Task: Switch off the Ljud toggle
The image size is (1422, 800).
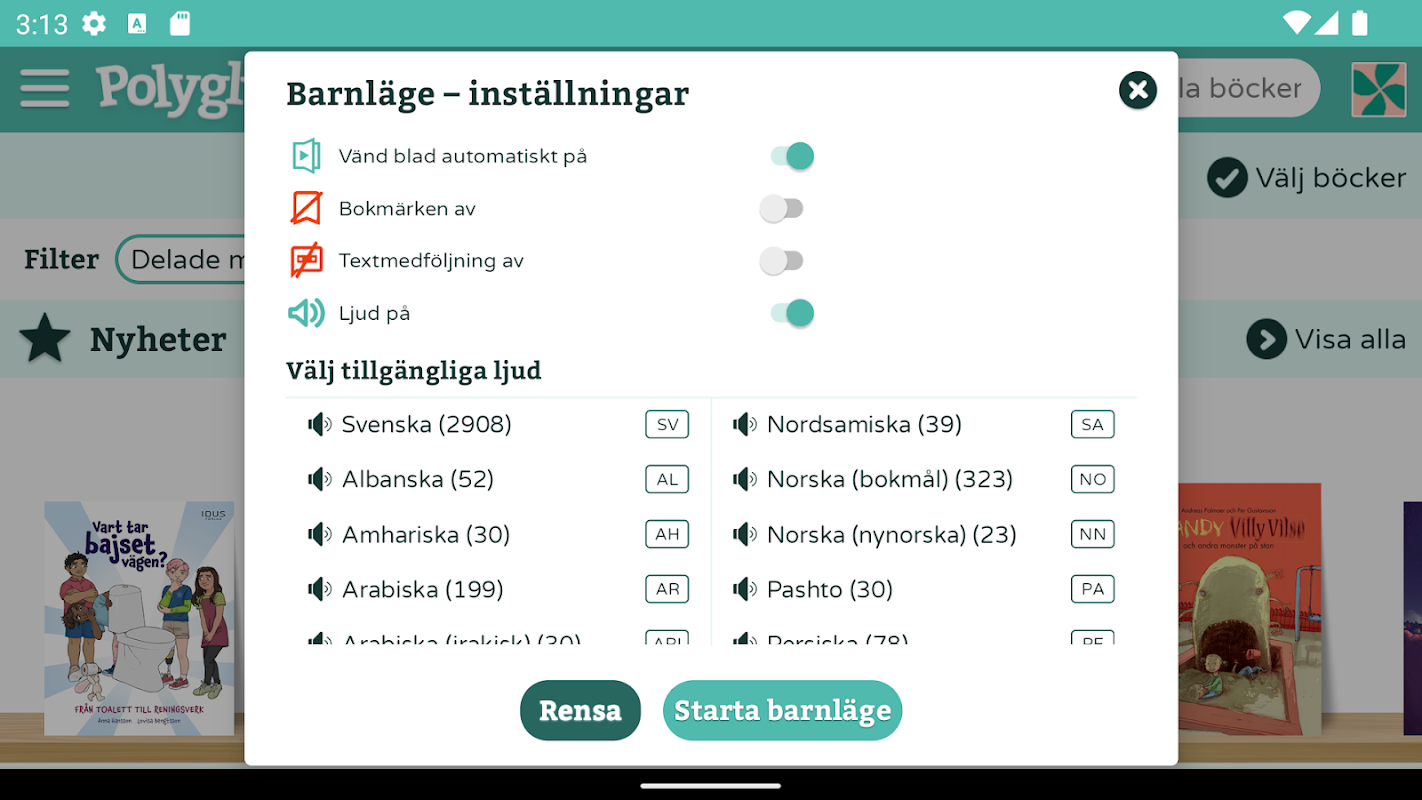Action: tap(792, 313)
